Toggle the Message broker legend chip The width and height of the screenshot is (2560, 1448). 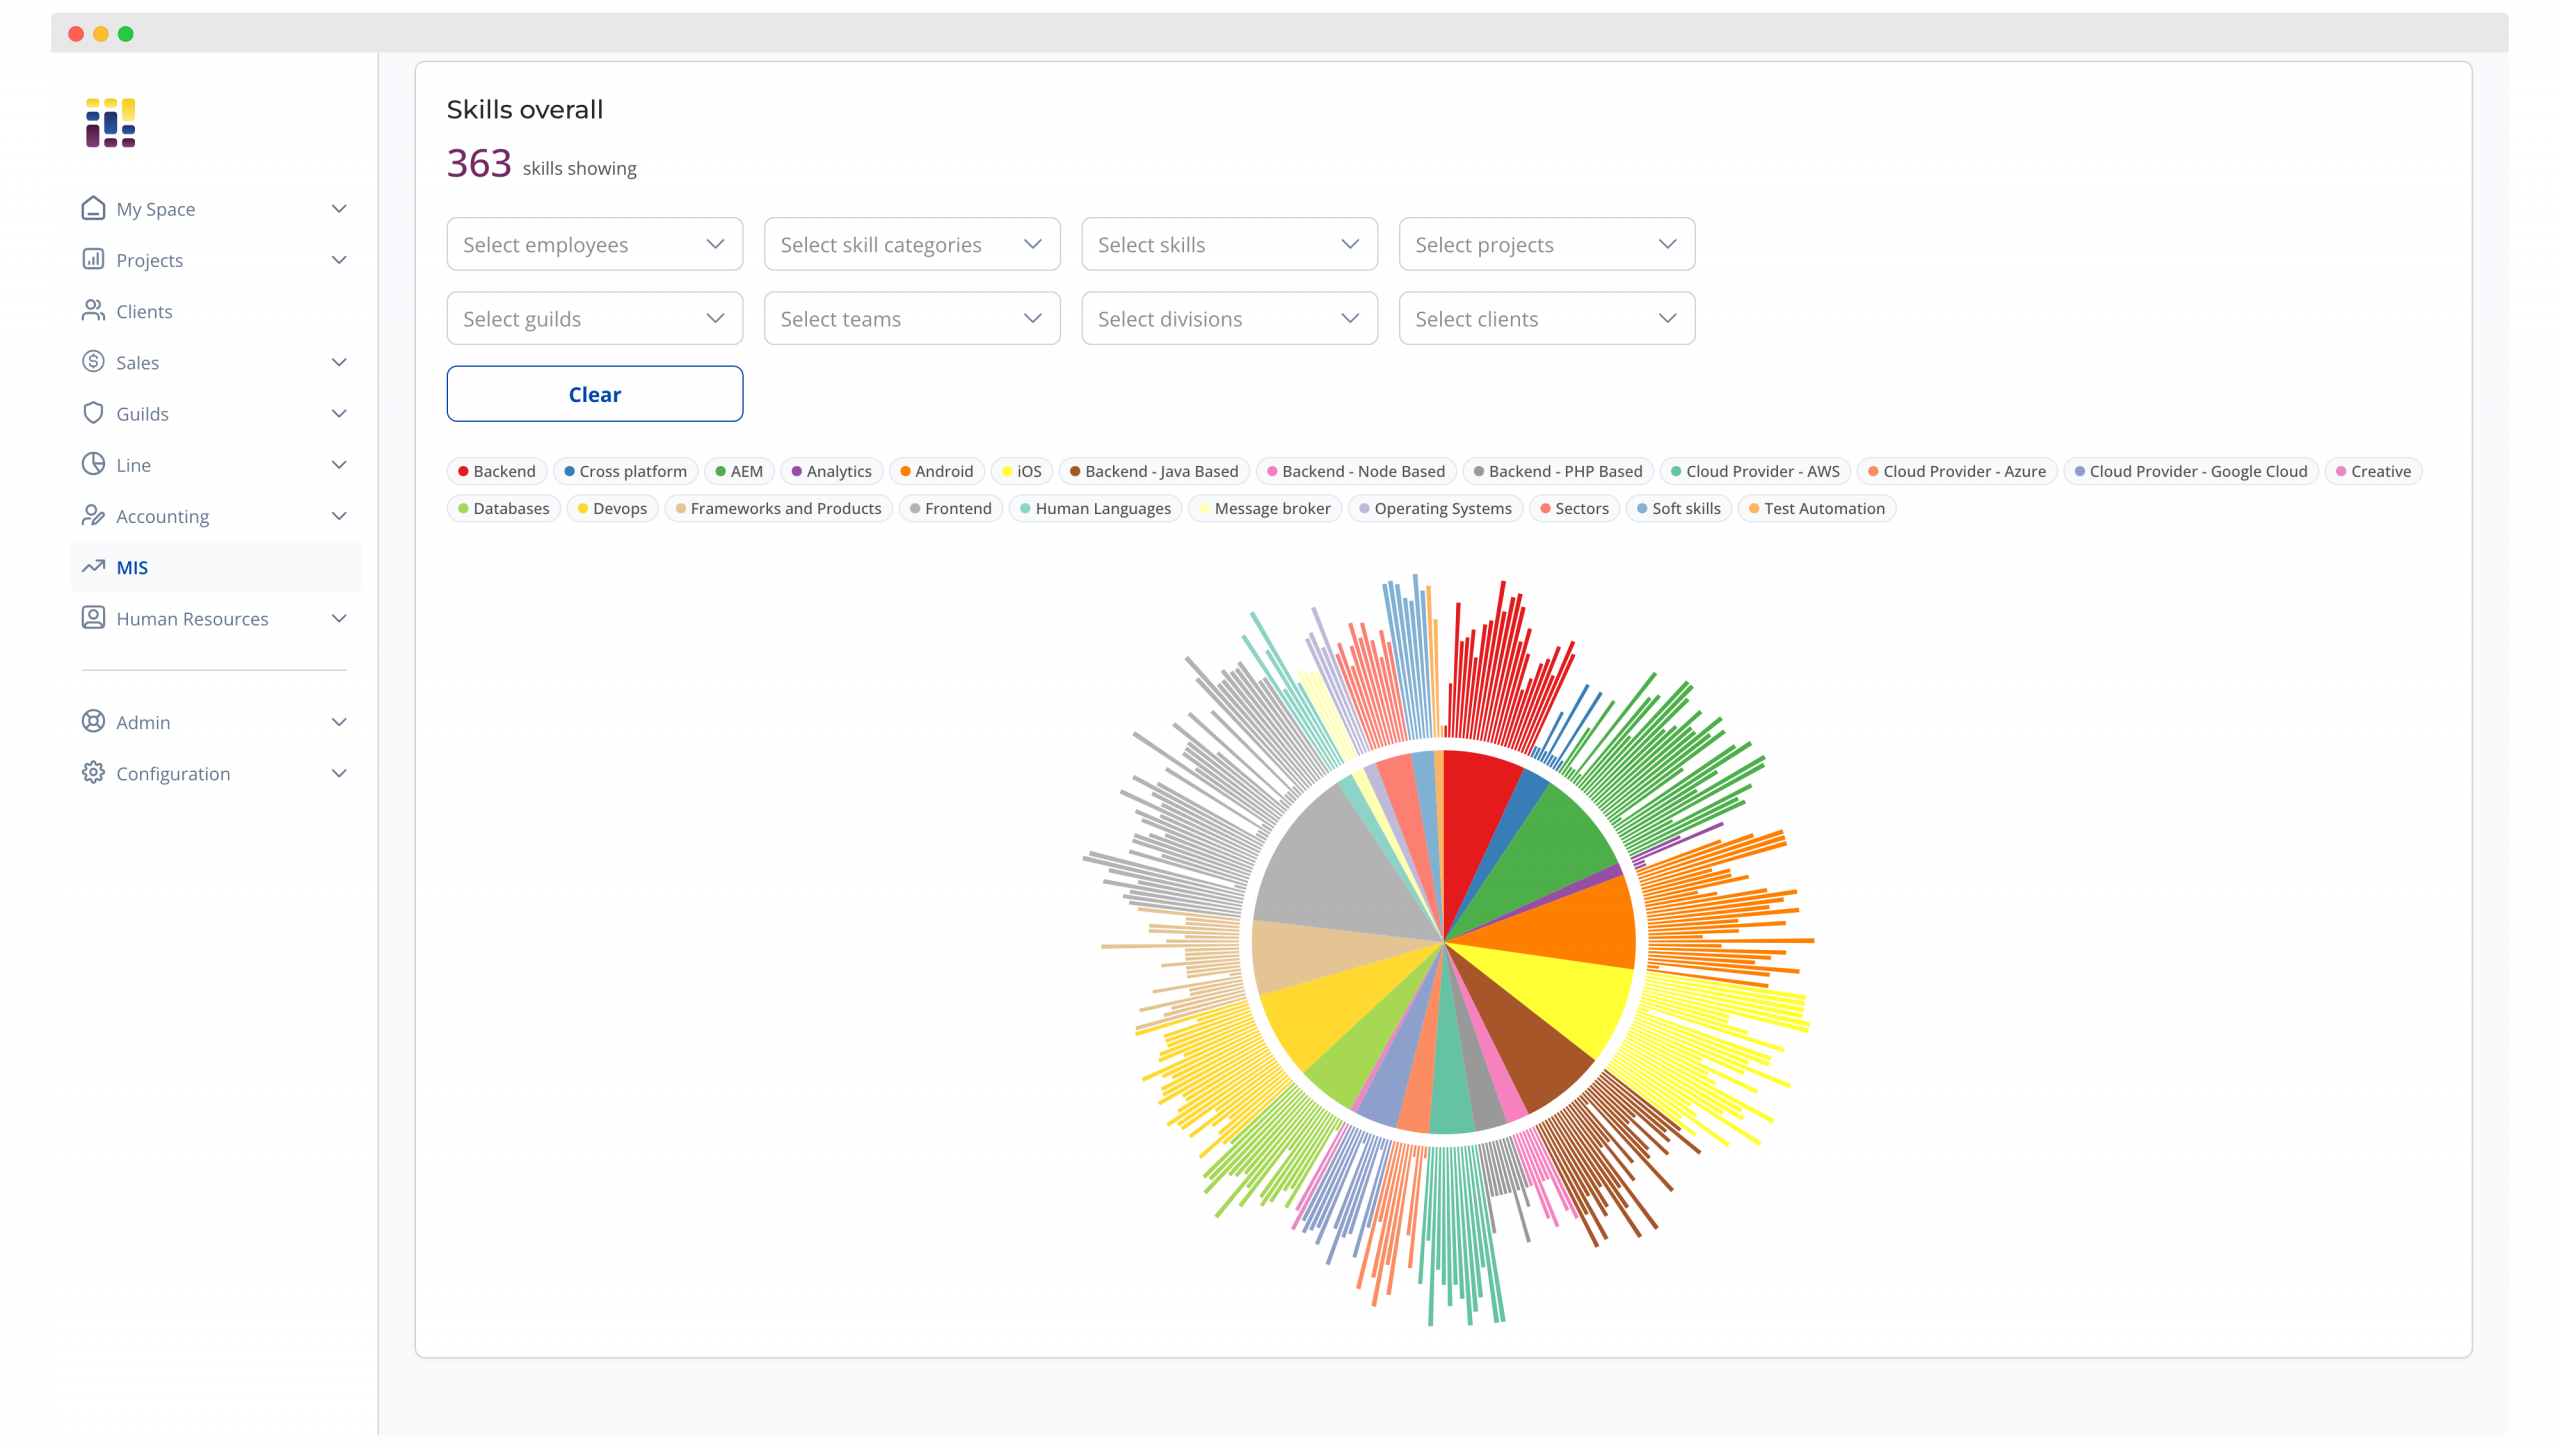(x=1265, y=508)
